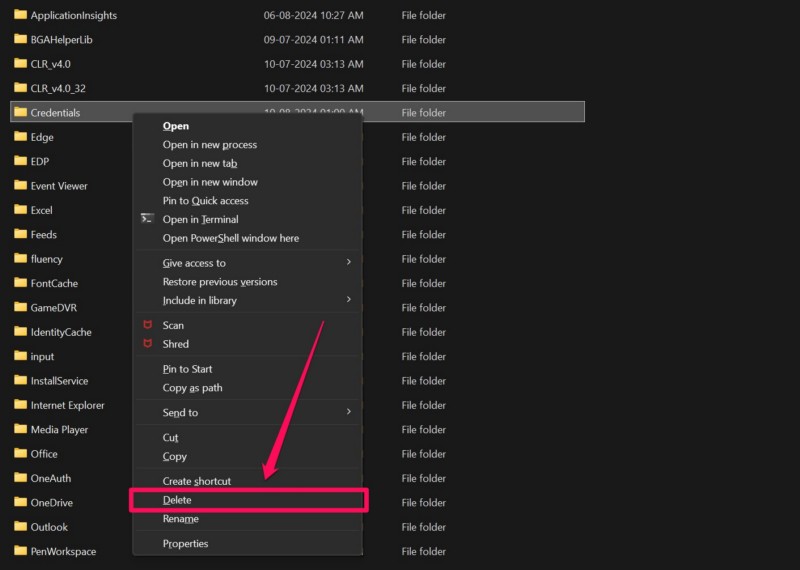Viewport: 800px width, 570px height.
Task: Click Create shortcut in context menu
Action: (x=196, y=481)
